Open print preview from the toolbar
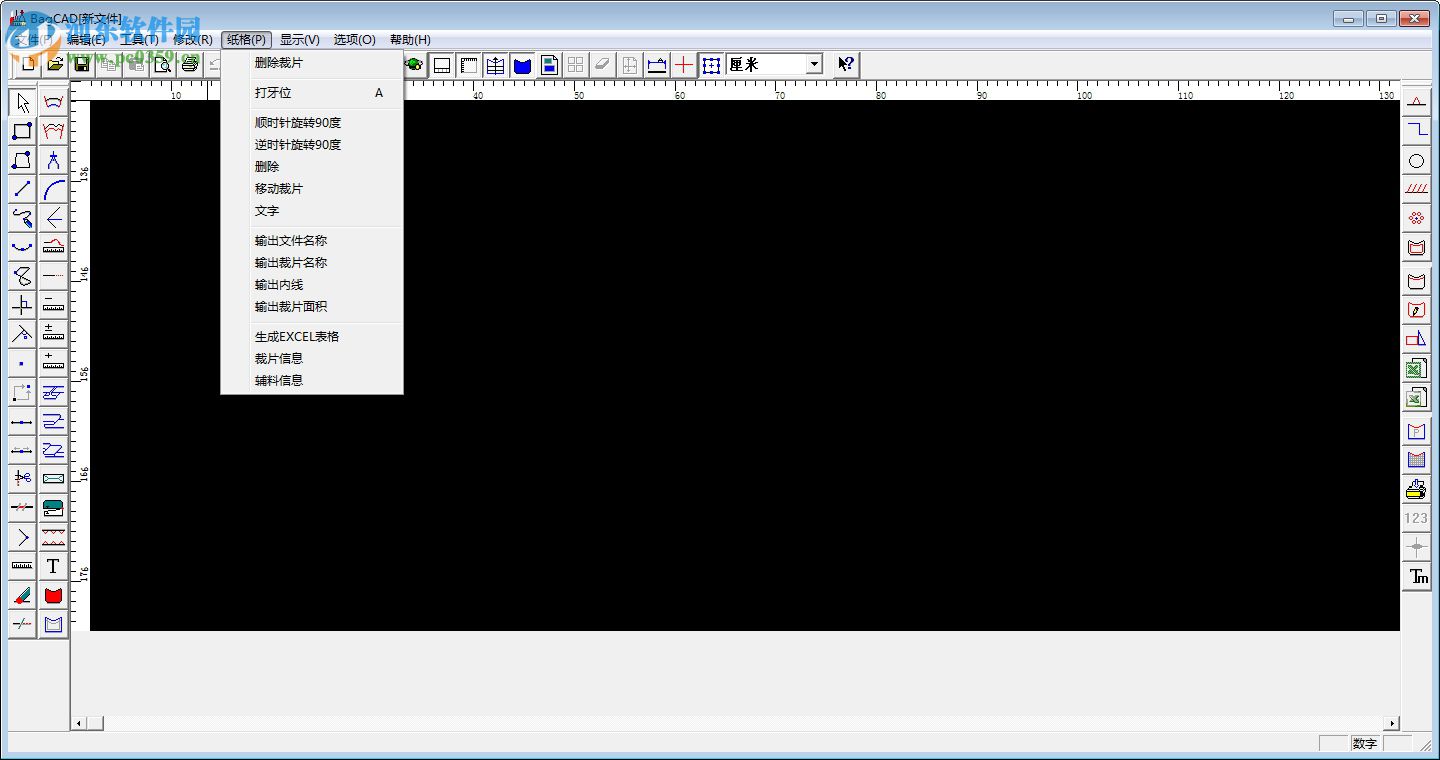1440x760 pixels. (162, 64)
